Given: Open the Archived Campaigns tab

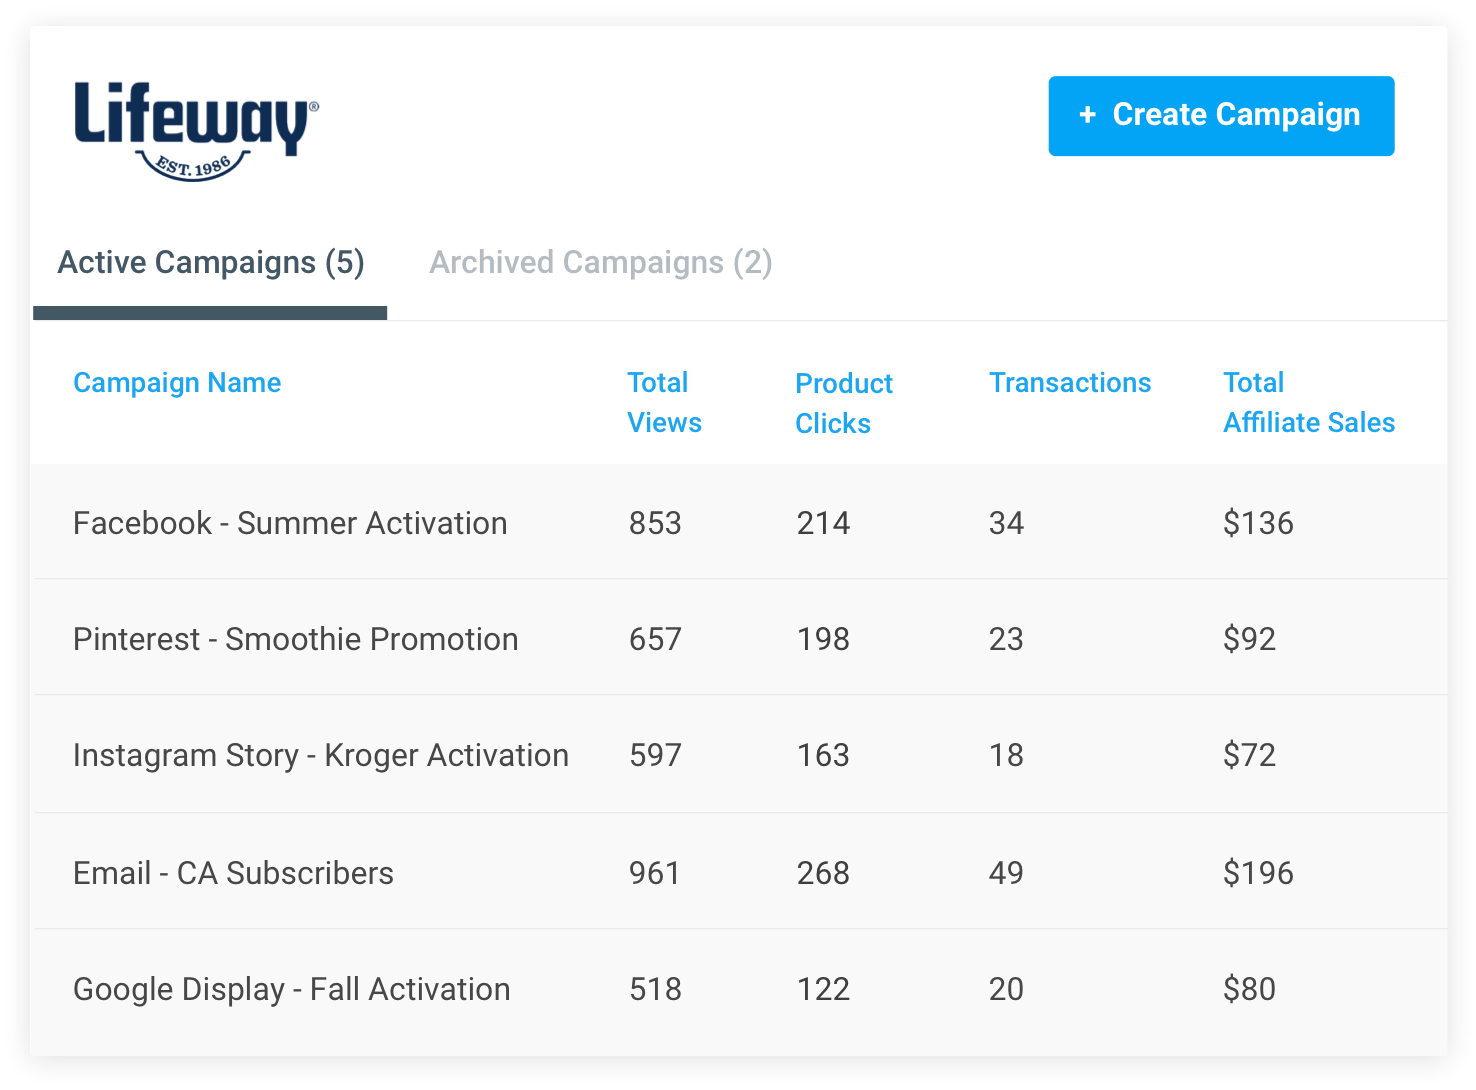Looking at the screenshot, I should [601, 262].
